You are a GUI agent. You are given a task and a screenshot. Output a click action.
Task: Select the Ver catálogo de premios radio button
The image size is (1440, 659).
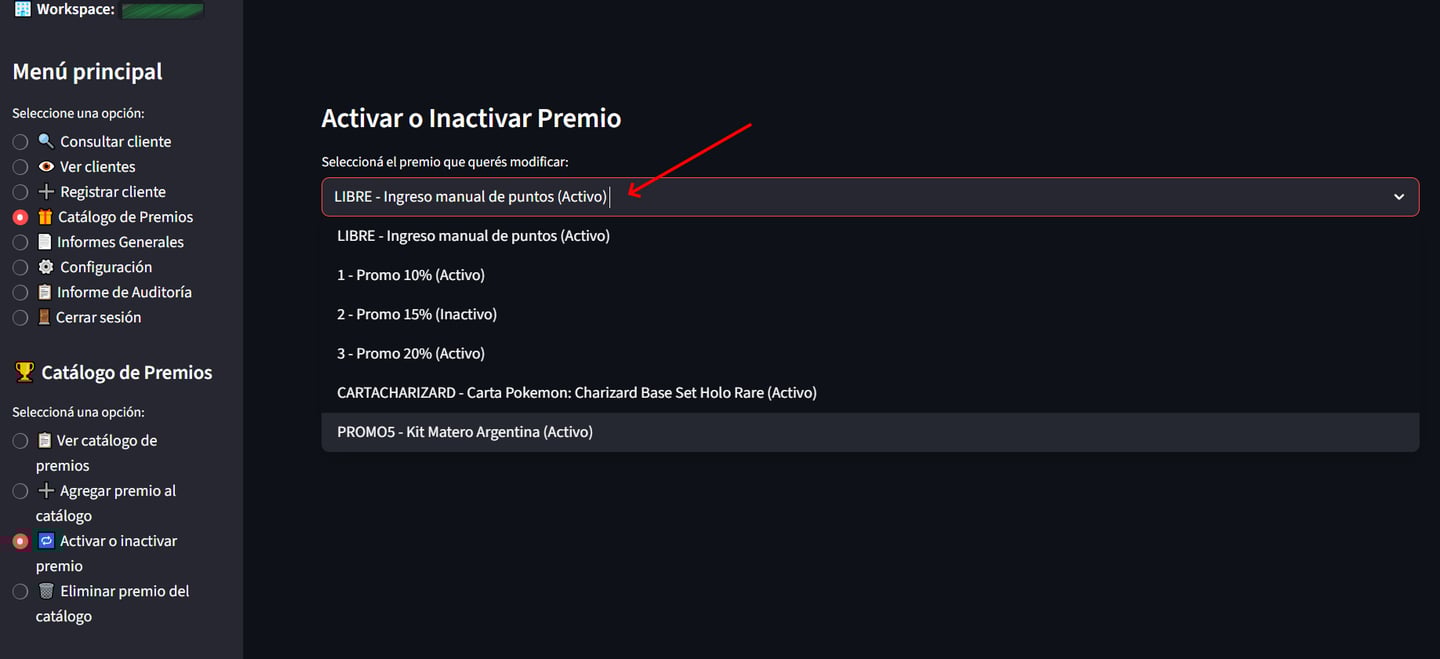(x=20, y=441)
